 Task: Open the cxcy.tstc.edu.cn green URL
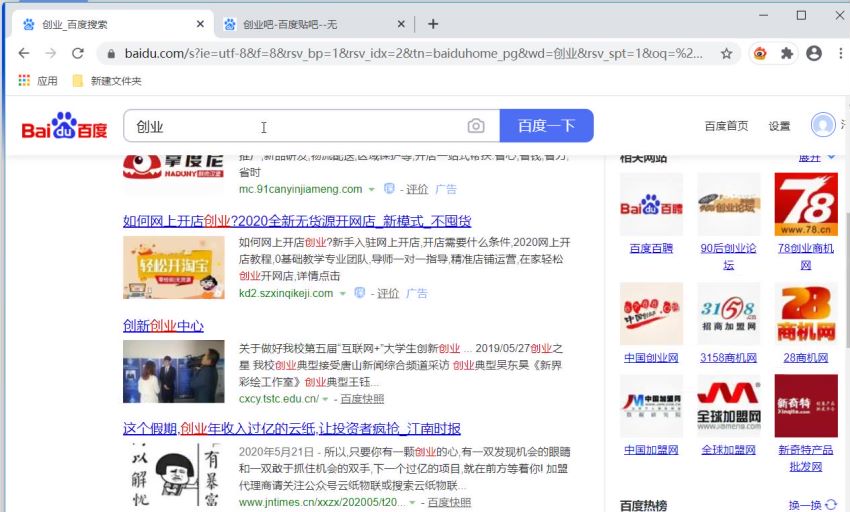[279, 399]
